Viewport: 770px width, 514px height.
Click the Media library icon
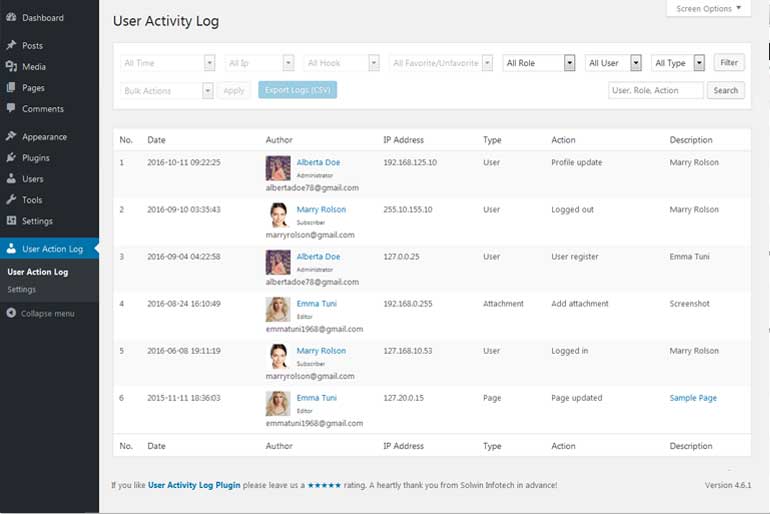tap(11, 66)
